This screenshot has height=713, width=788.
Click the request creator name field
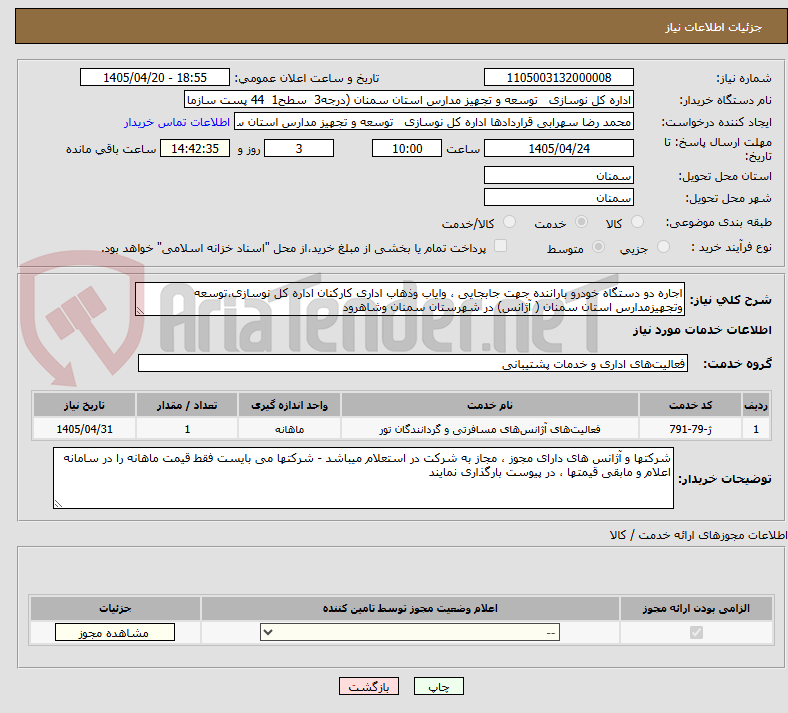[434, 122]
